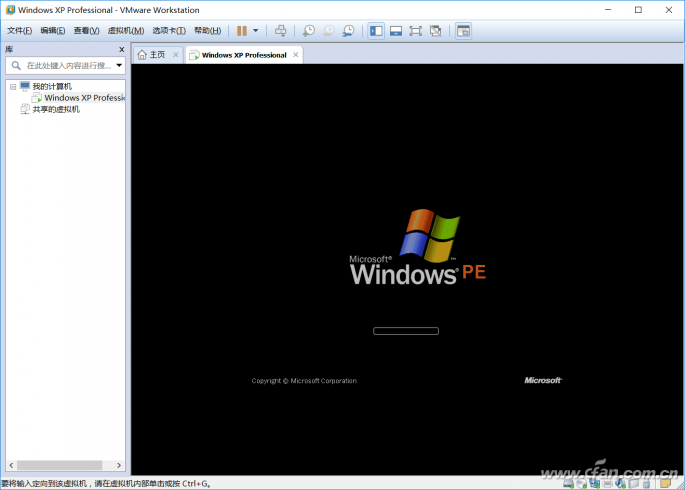
Task: Open the 查看(V) menu
Action: (86, 31)
